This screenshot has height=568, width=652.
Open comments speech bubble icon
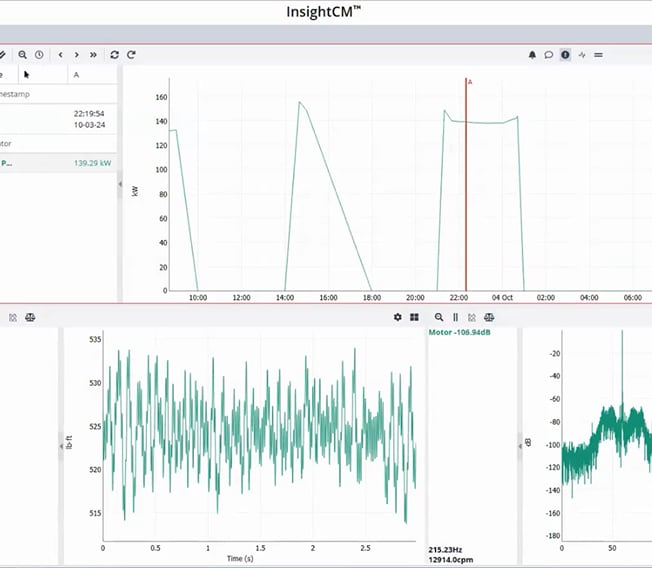point(549,55)
